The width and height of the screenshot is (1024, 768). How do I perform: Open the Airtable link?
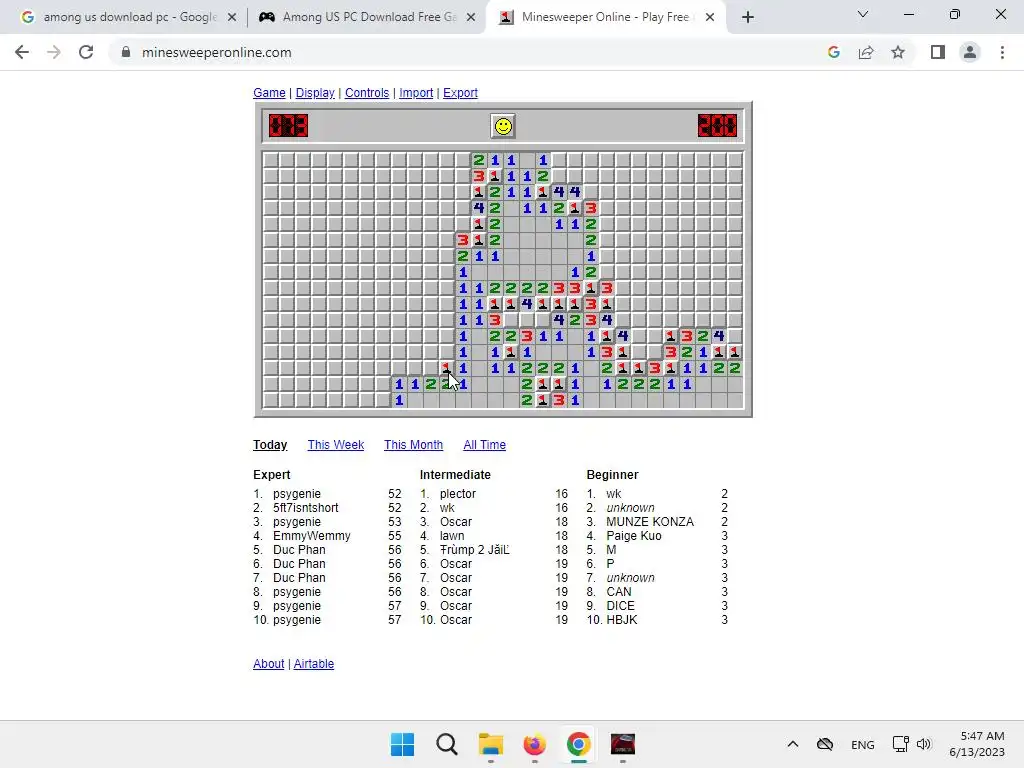(x=313, y=664)
